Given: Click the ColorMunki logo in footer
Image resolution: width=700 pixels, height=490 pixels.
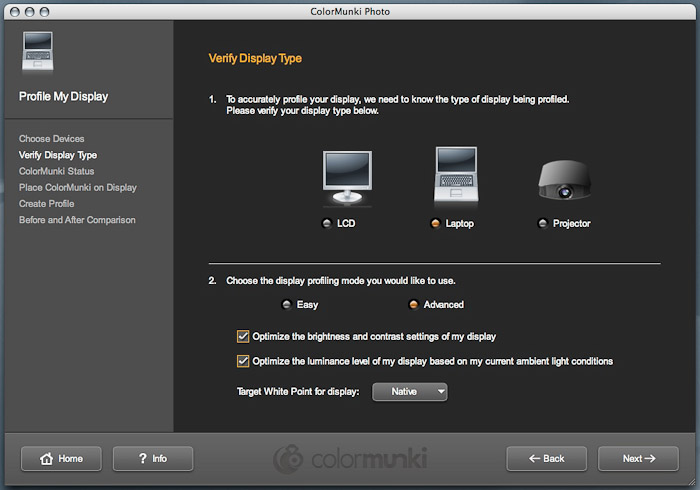Looking at the screenshot, I should click(350, 459).
